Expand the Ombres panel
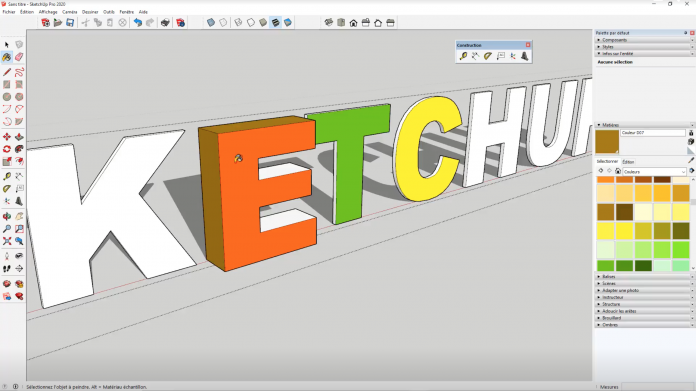This screenshot has width=696, height=391. pyautogui.click(x=644, y=325)
